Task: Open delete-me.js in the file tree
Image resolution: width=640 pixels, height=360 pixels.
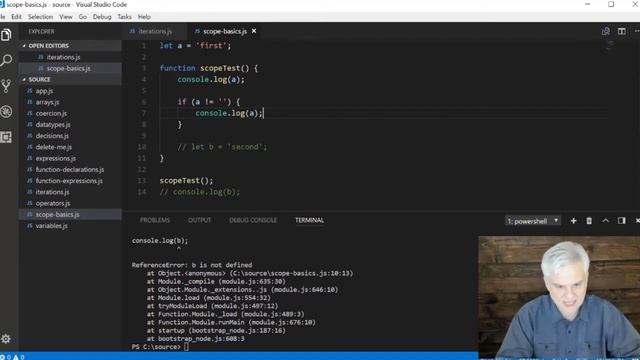Action: 70,147
